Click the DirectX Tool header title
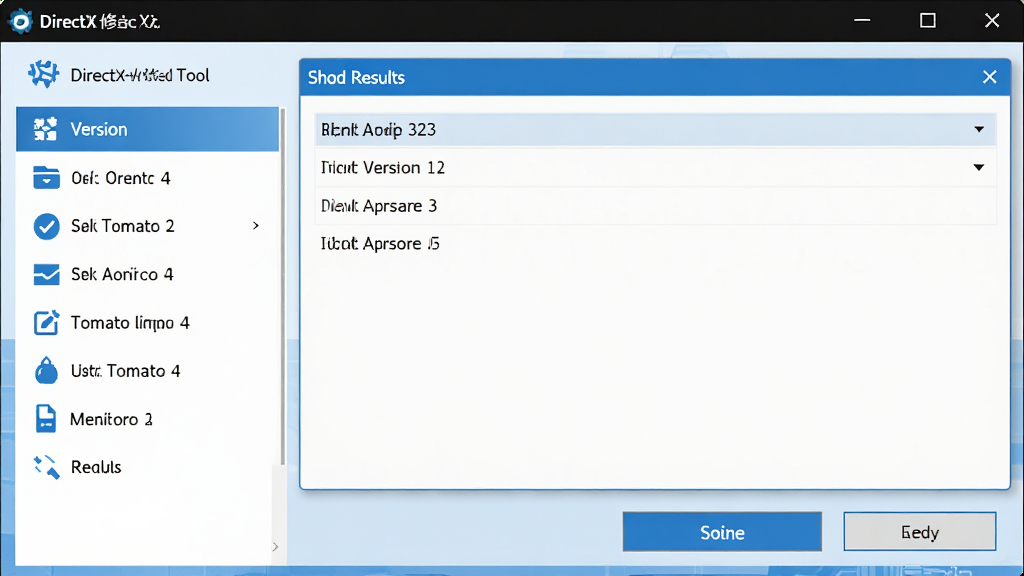The image size is (1024, 576). click(x=140, y=75)
